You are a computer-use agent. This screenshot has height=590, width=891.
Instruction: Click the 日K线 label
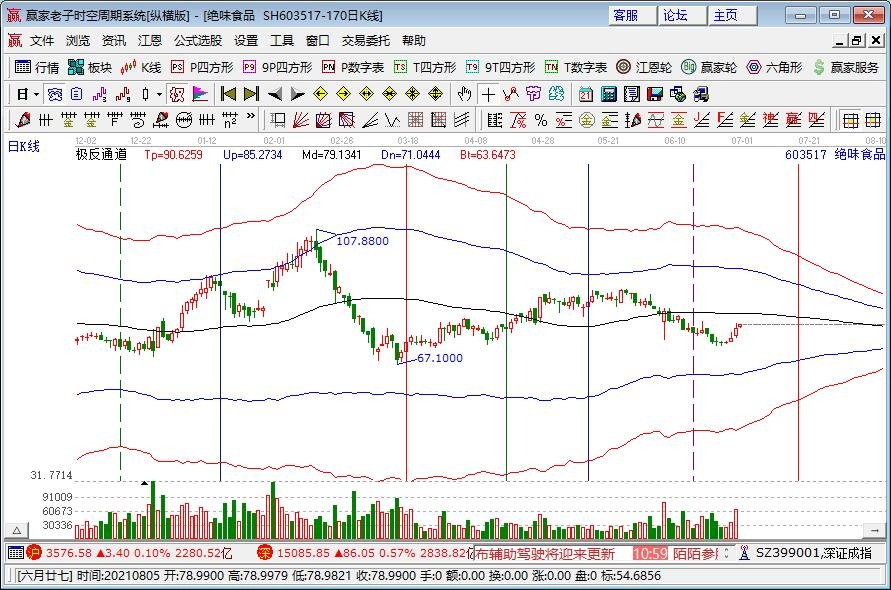(24, 147)
